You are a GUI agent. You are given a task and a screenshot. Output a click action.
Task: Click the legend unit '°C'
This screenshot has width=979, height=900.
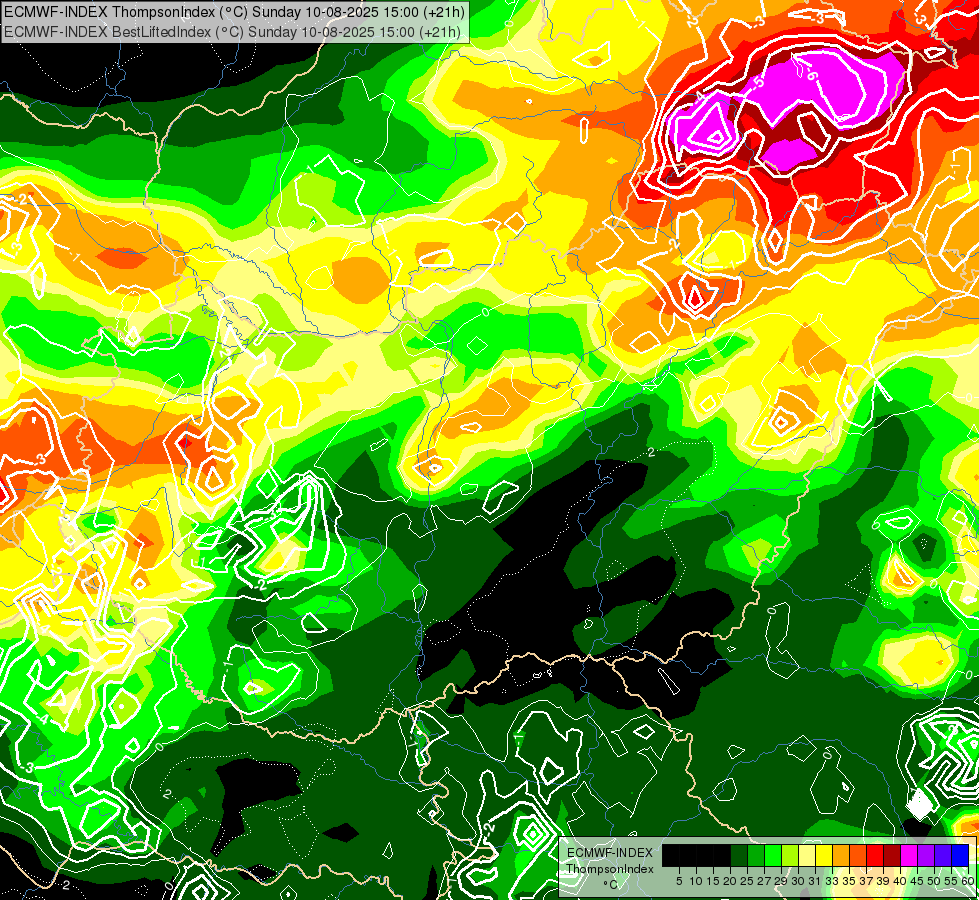point(611,885)
